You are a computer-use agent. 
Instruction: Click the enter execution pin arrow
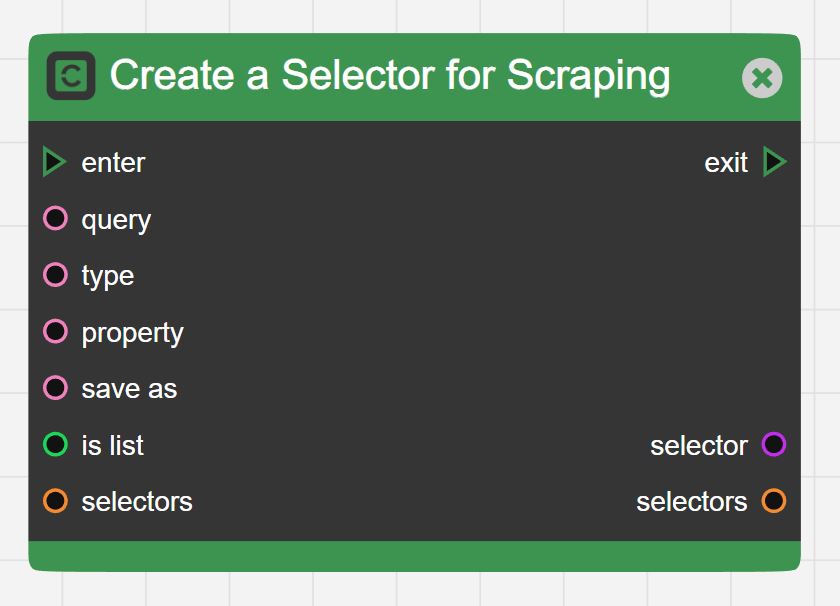(54, 162)
